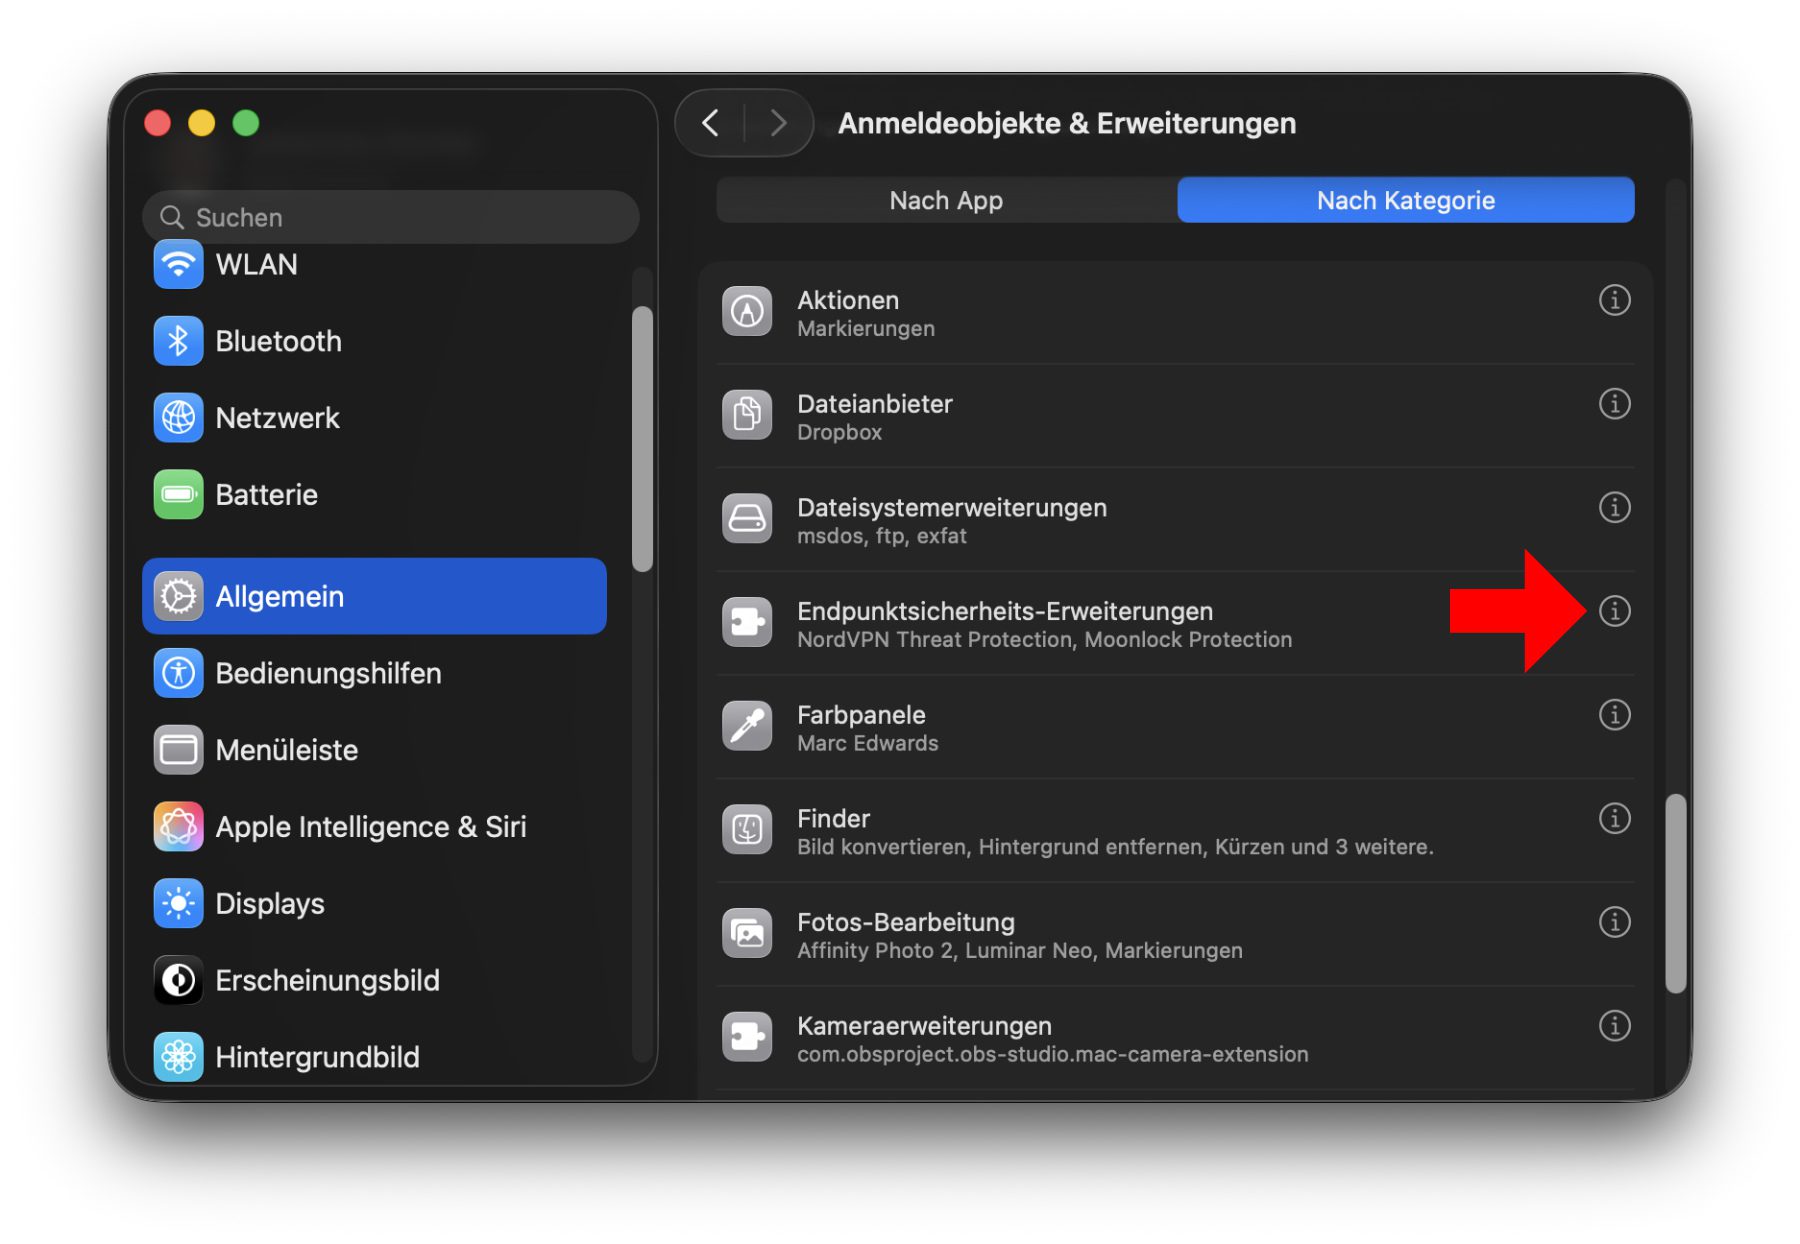Switch to the Nach App tab
Image resolution: width=1800 pixels, height=1244 pixels.
tap(946, 201)
